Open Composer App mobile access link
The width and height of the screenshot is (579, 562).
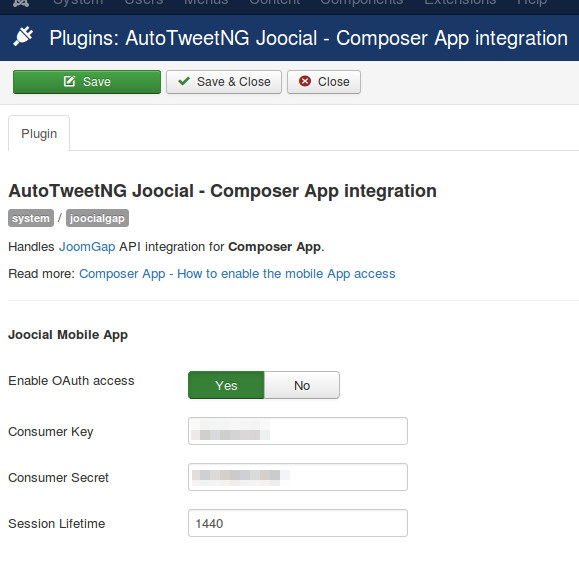[237, 274]
